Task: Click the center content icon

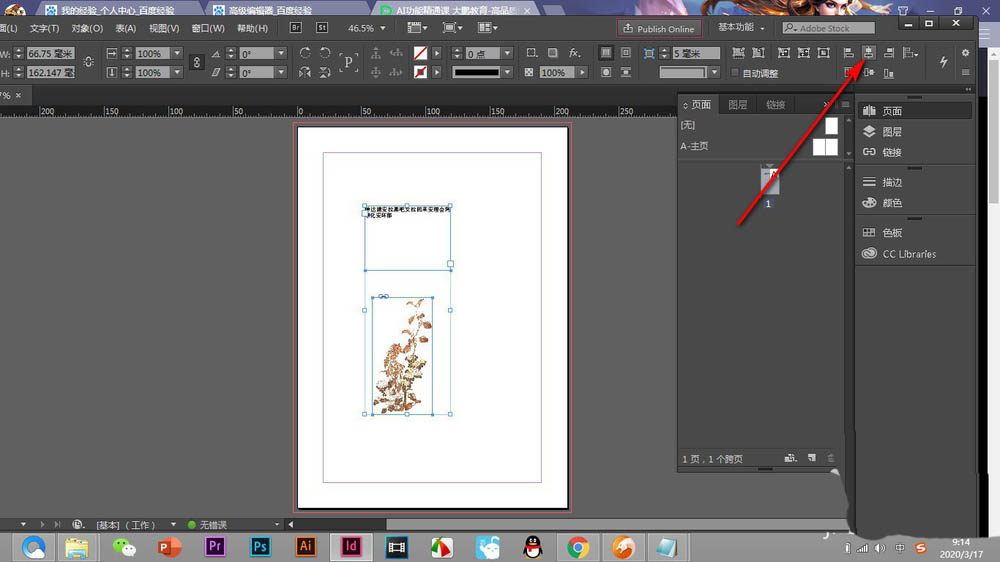Action: [824, 53]
